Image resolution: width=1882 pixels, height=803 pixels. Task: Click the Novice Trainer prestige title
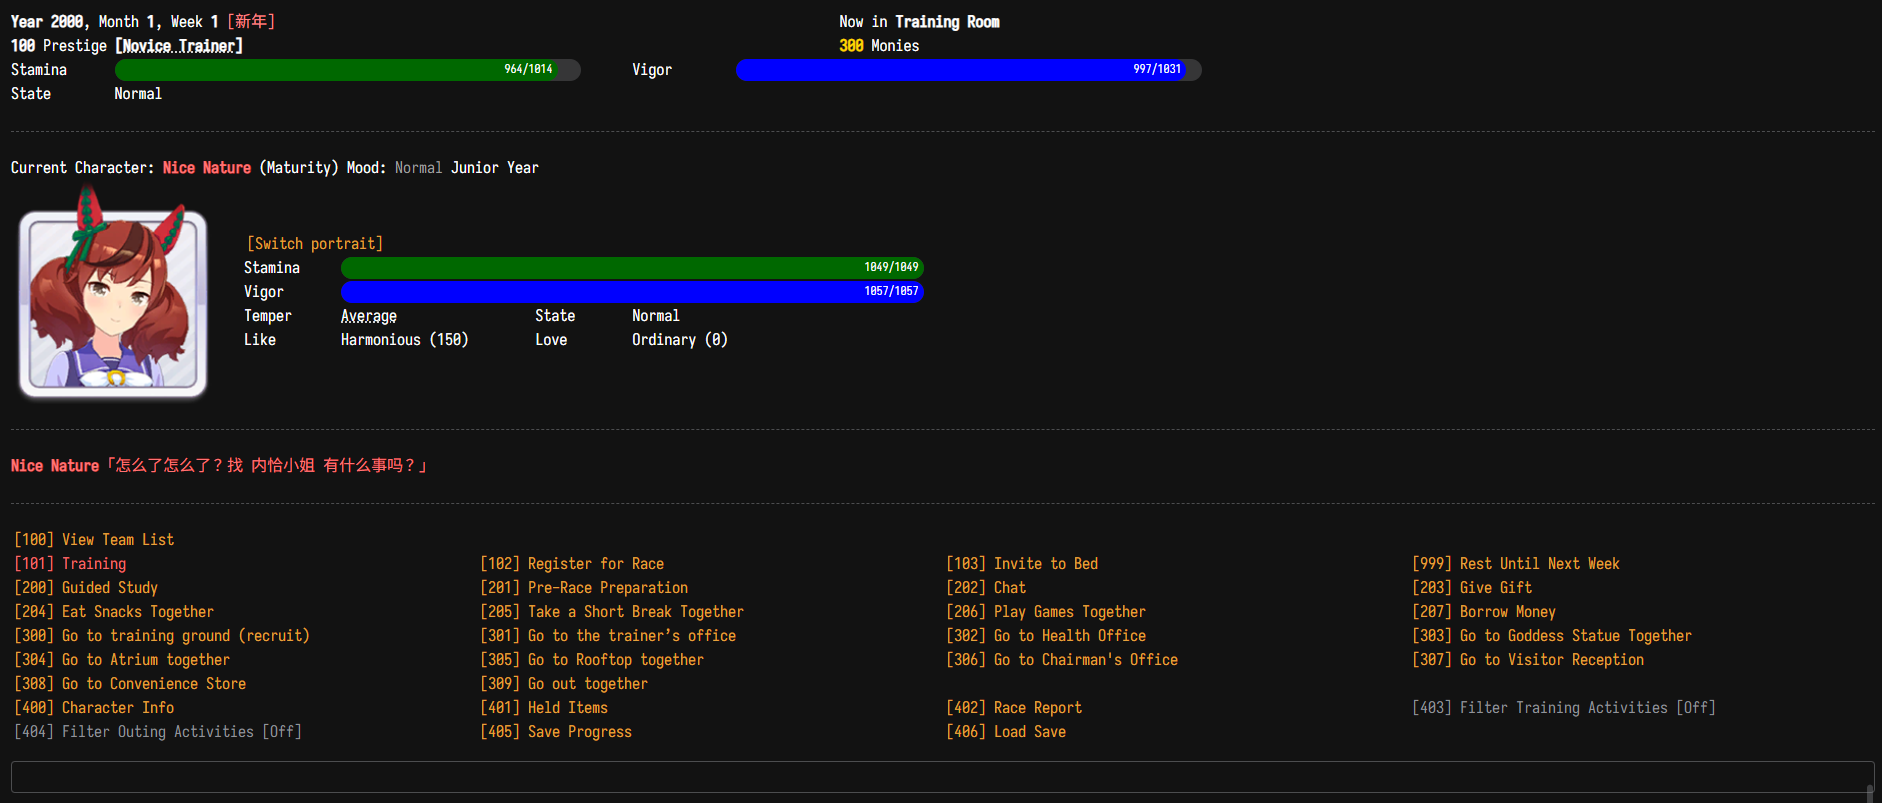[x=179, y=46]
